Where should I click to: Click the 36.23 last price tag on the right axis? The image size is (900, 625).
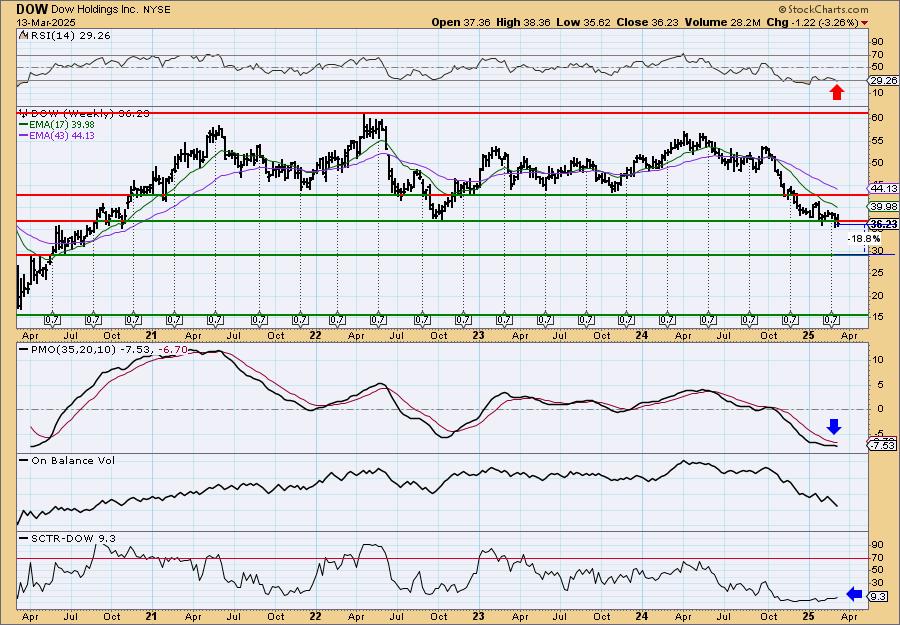tap(884, 224)
